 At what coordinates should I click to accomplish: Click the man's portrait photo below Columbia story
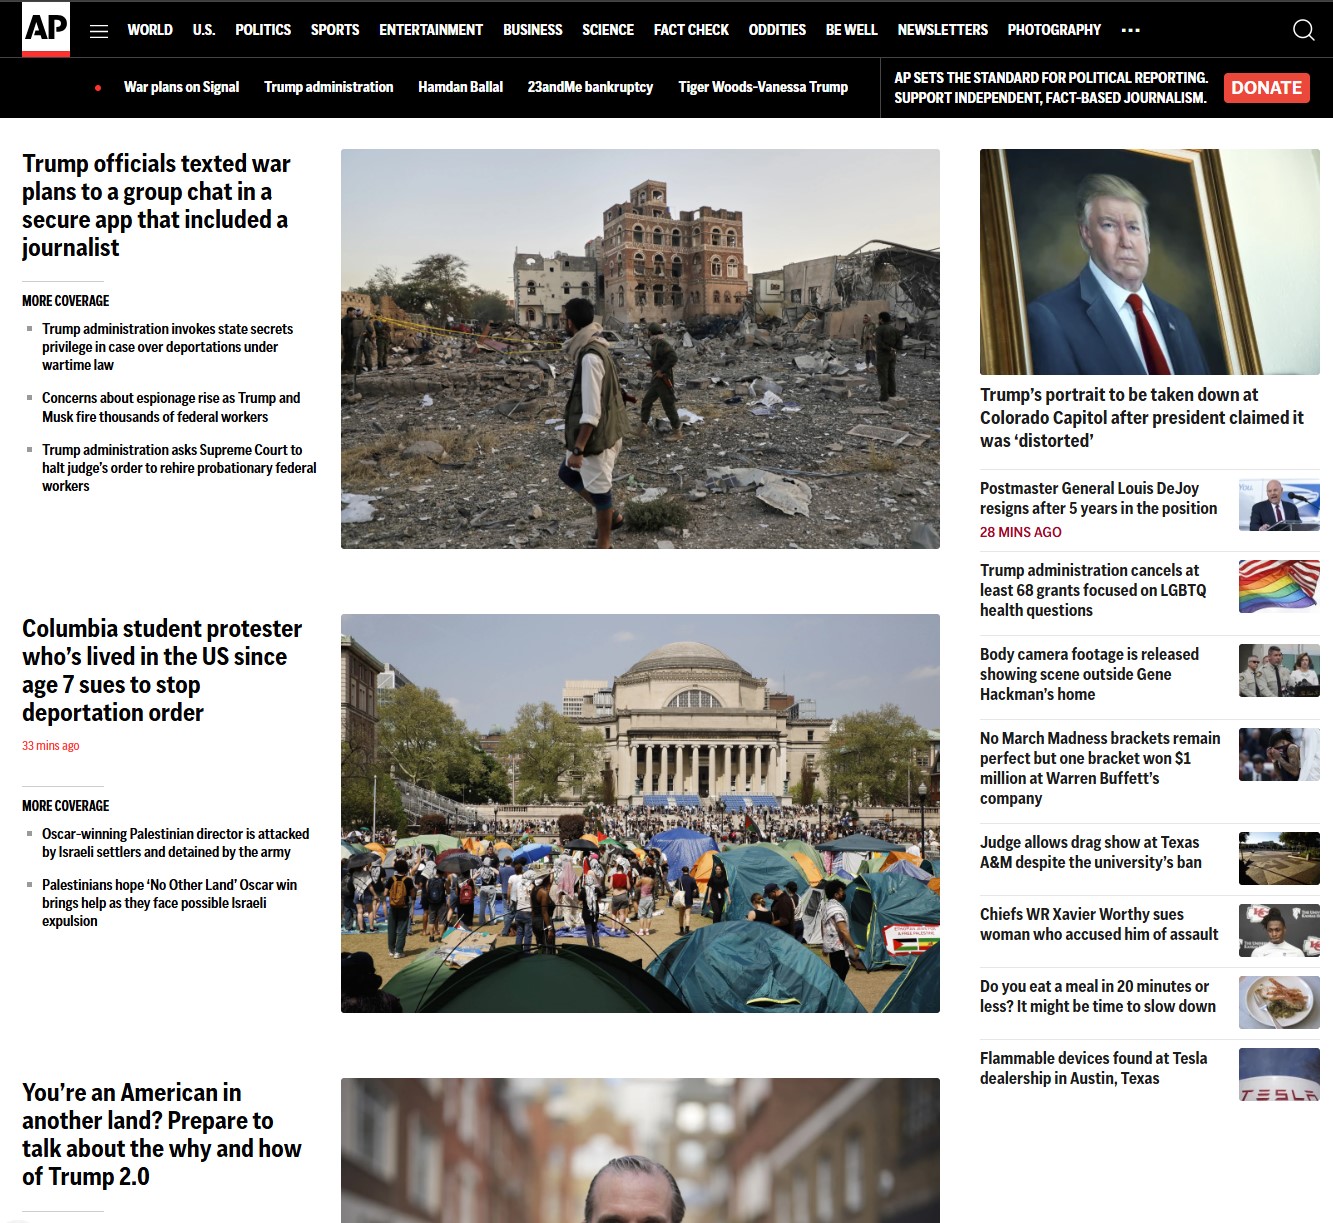pos(640,1150)
